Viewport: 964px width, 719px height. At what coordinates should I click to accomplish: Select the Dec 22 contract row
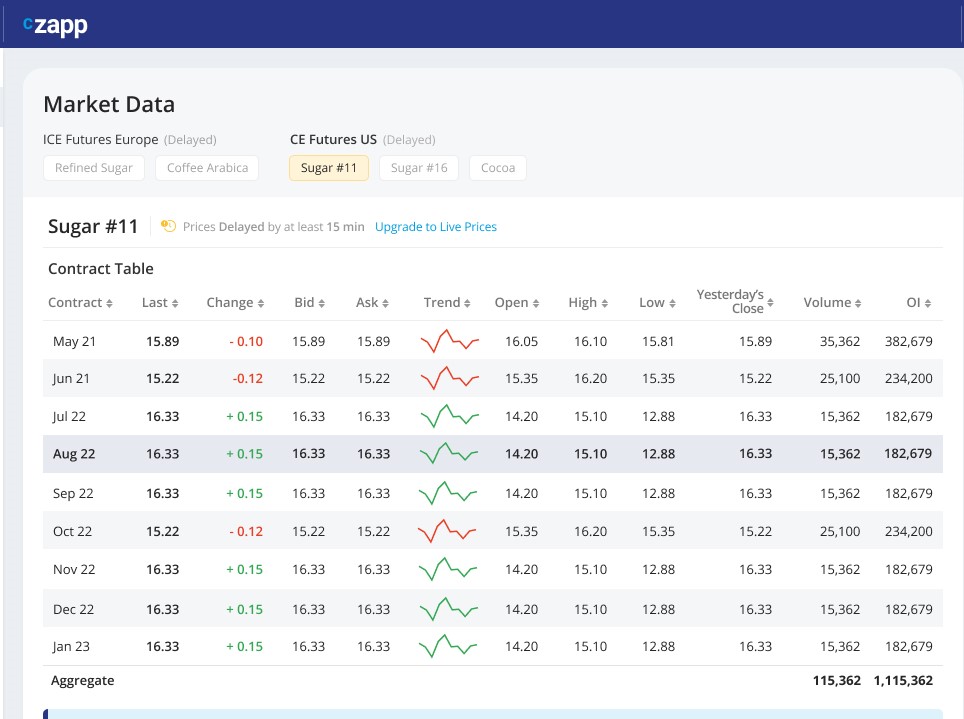pyautogui.click(x=492, y=610)
